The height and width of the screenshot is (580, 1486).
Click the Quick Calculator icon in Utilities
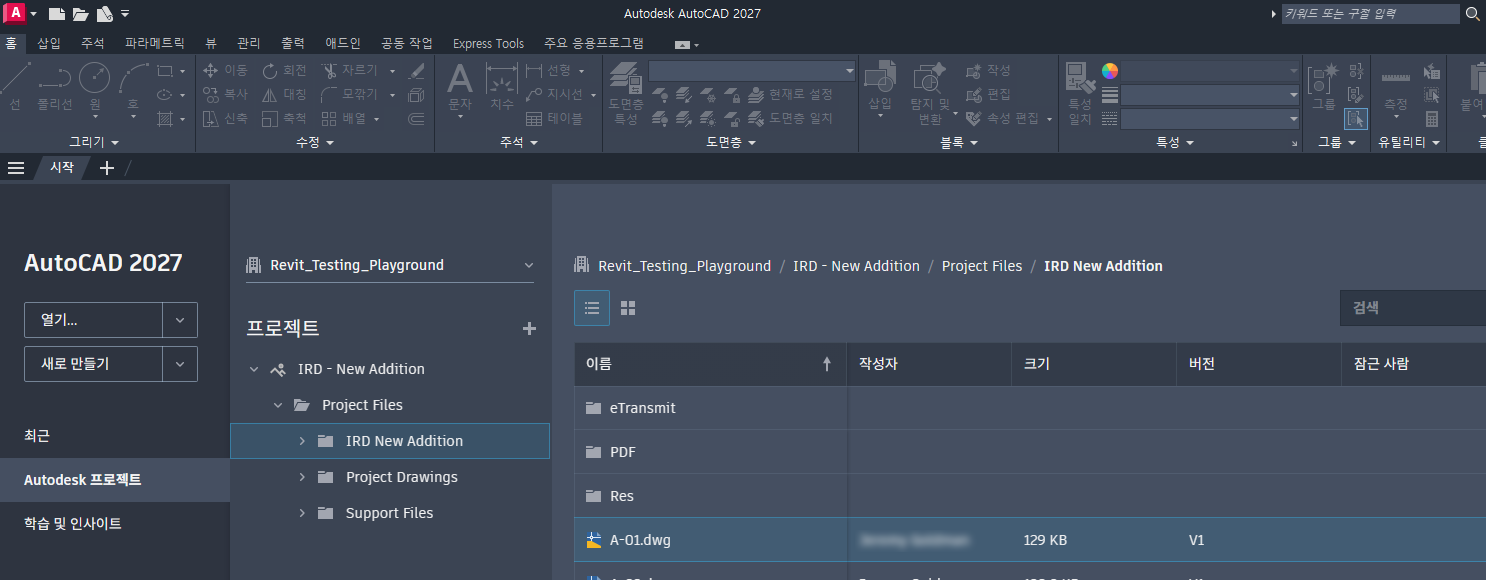tap(1432, 119)
